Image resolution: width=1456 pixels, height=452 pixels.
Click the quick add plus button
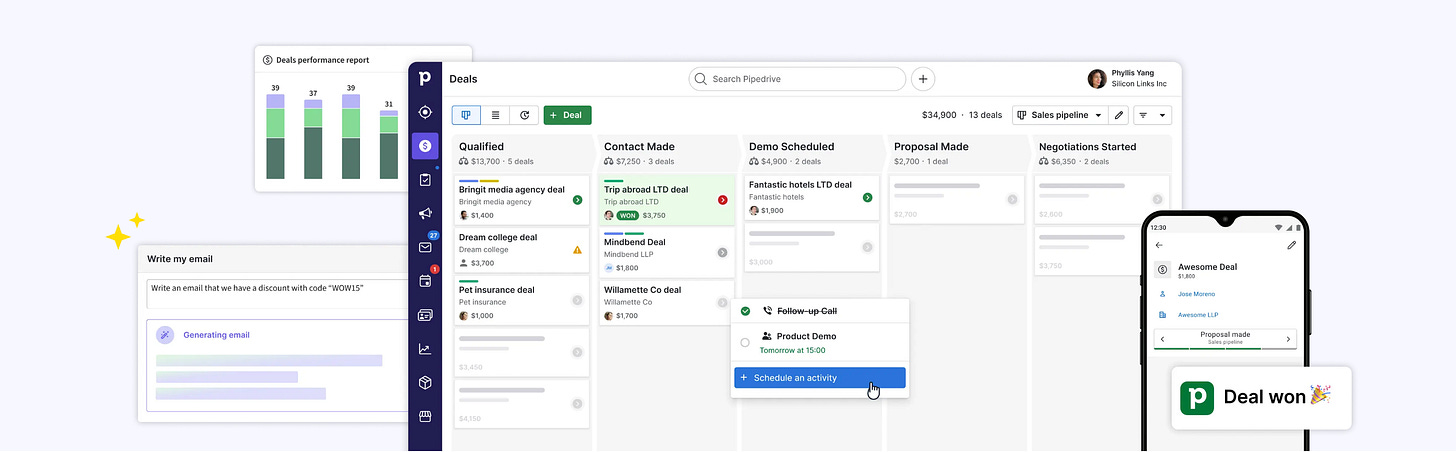point(923,78)
